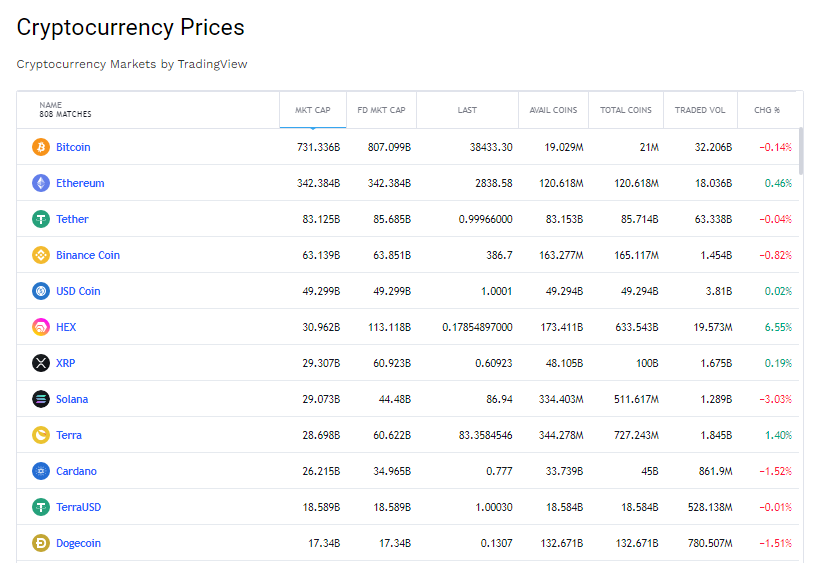The height and width of the screenshot is (563, 814).
Task: Sort by FD MKT CAP column header
Action: pyautogui.click(x=381, y=110)
